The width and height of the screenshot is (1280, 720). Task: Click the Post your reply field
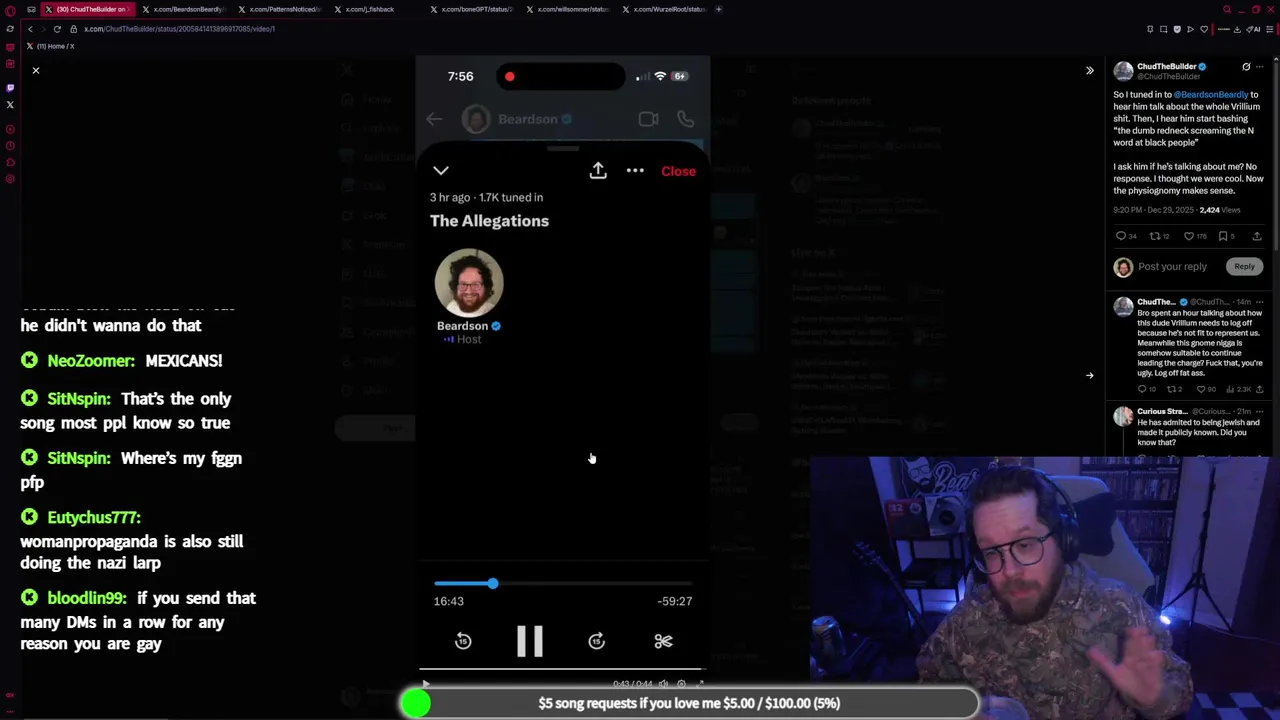click(x=1172, y=267)
